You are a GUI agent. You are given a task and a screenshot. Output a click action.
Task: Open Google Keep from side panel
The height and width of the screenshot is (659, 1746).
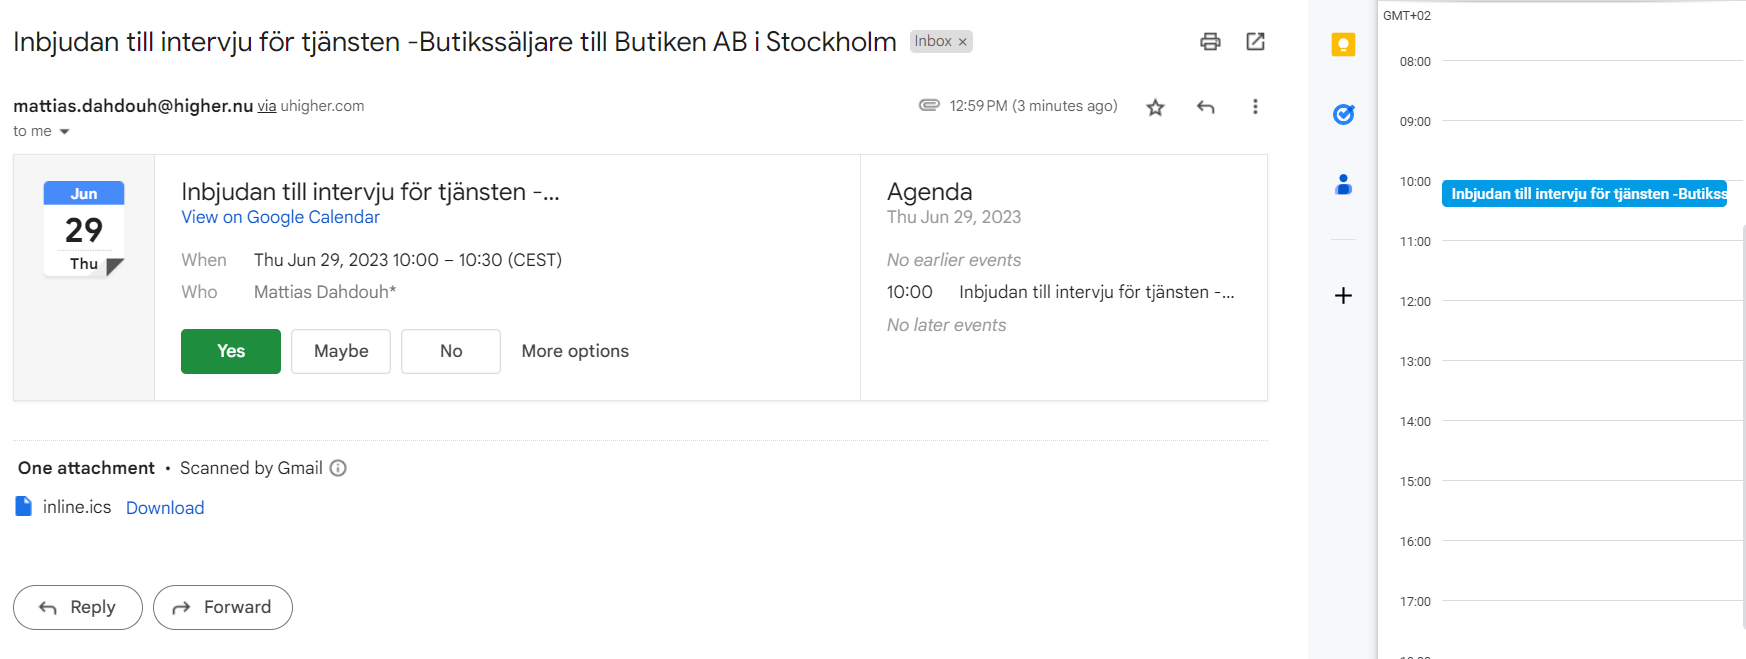(1343, 45)
